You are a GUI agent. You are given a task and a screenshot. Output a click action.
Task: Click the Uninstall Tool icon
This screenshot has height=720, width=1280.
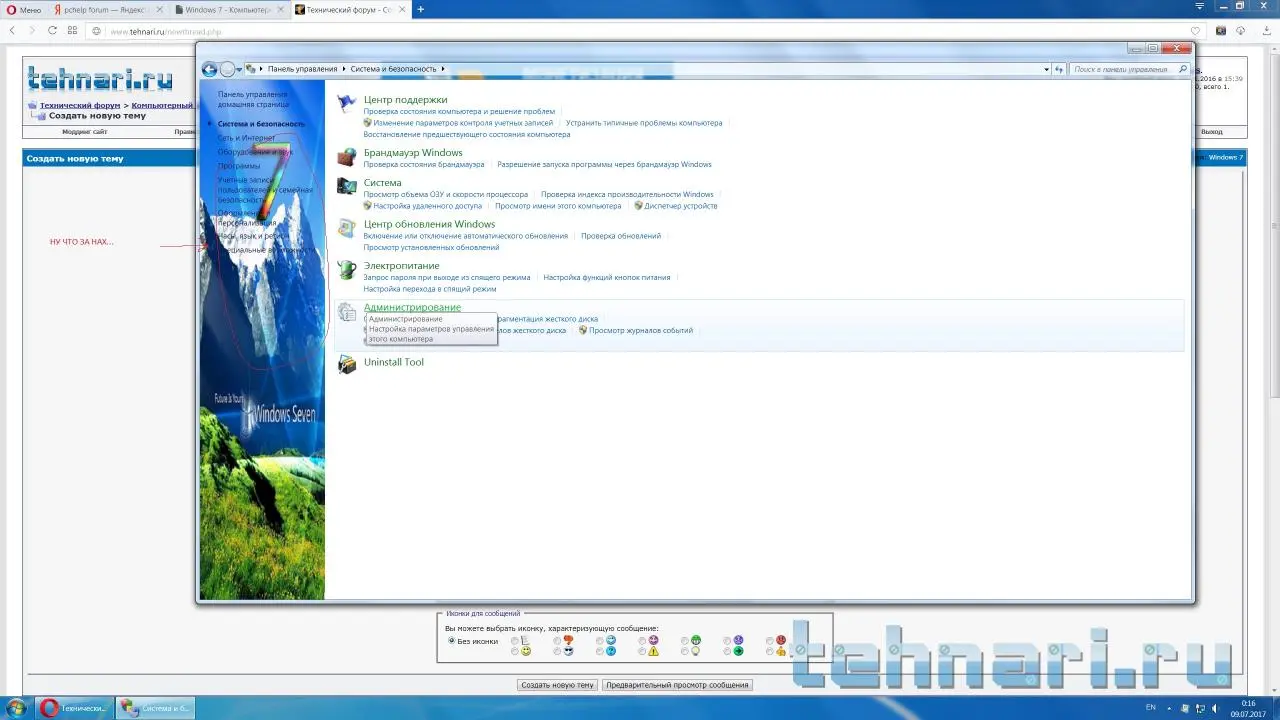(x=346, y=365)
